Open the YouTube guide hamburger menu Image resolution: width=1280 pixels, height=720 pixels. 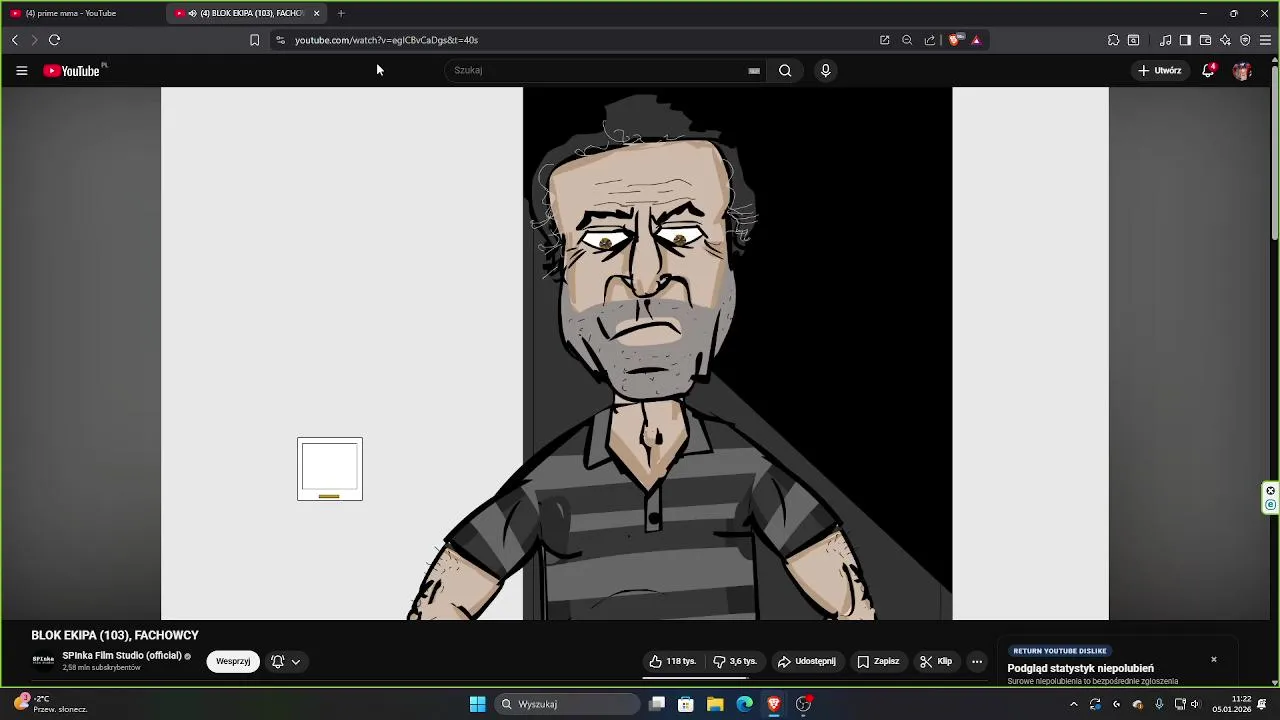21,71
